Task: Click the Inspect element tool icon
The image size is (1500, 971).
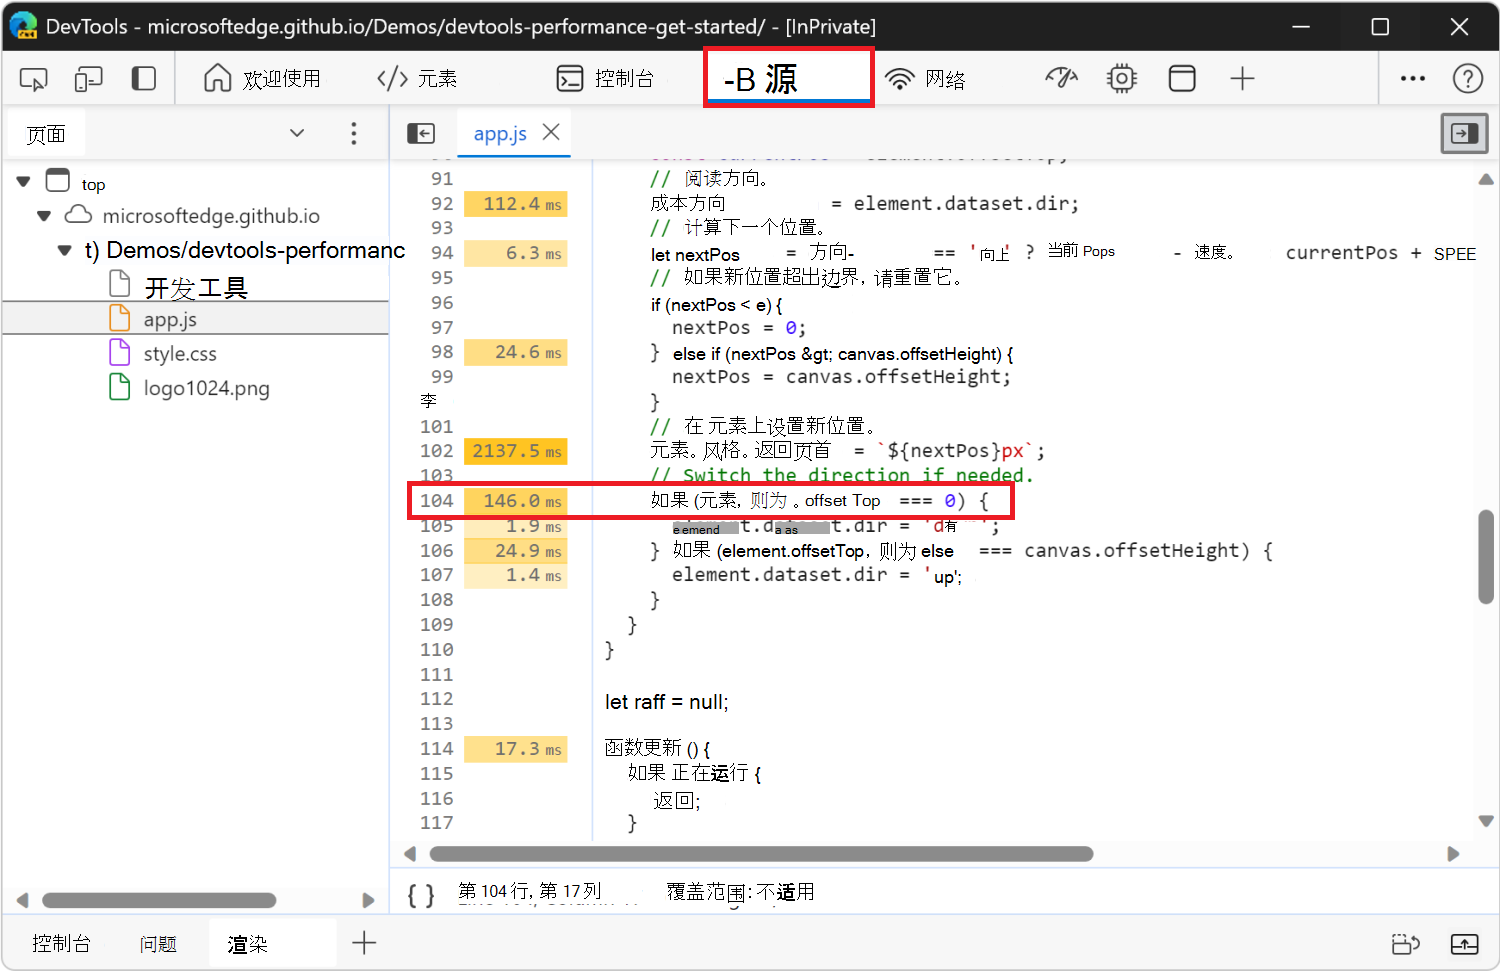Action: (33, 79)
